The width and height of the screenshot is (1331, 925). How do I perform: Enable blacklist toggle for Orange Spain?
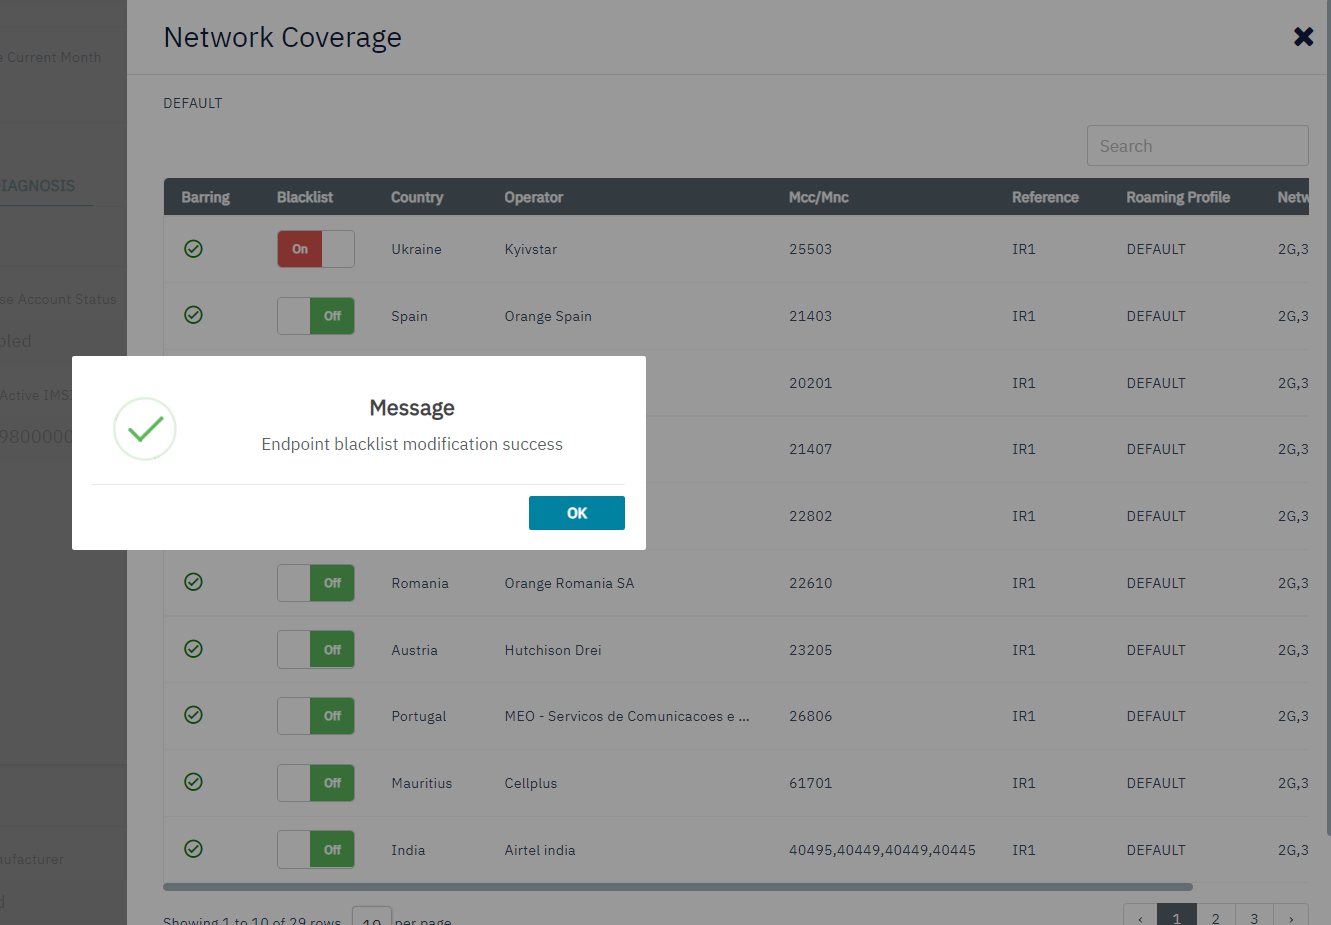click(315, 316)
